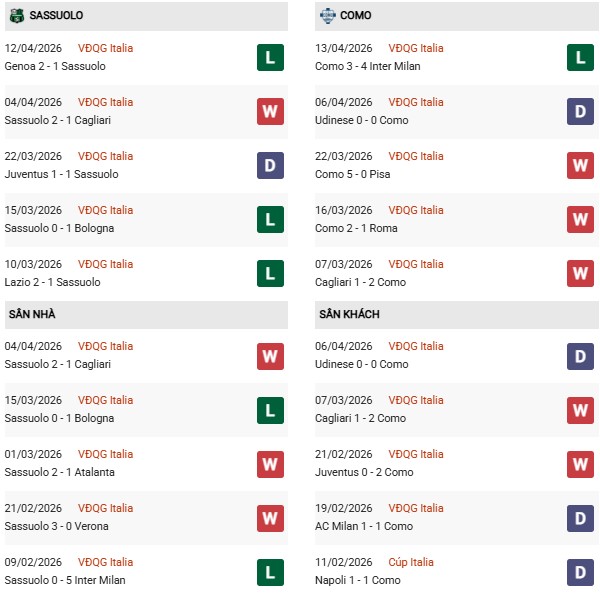Viewport: 600px width, 593px height.
Task: Open VĐQG Italia link for AC Milan match
Action: 417,508
